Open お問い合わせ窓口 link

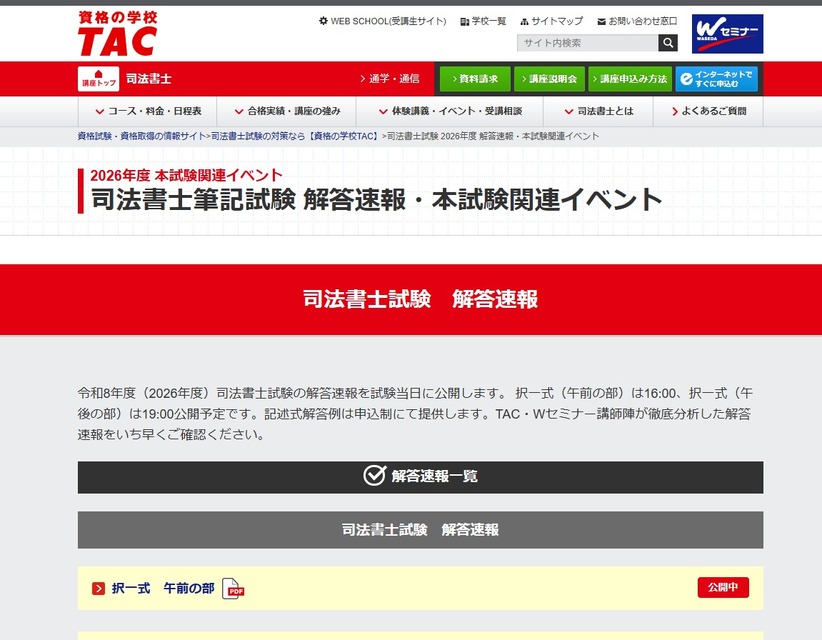[643, 21]
